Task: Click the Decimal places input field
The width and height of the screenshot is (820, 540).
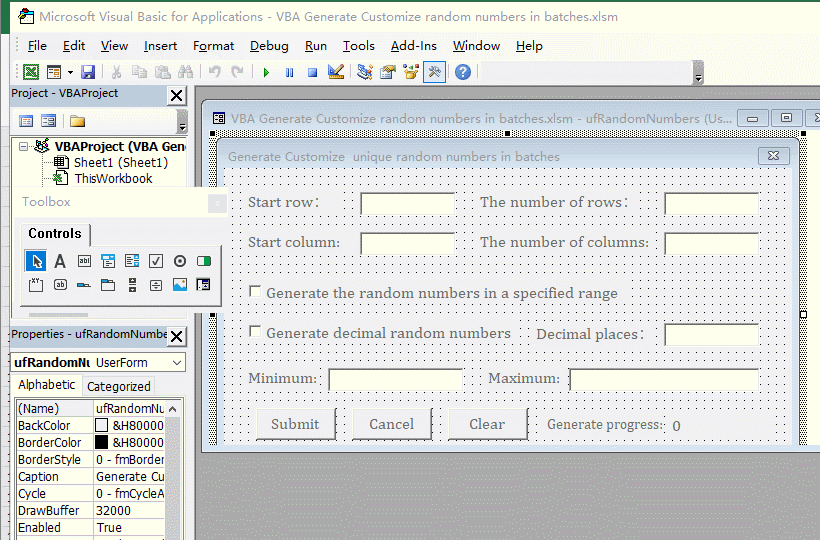Action: pos(712,335)
